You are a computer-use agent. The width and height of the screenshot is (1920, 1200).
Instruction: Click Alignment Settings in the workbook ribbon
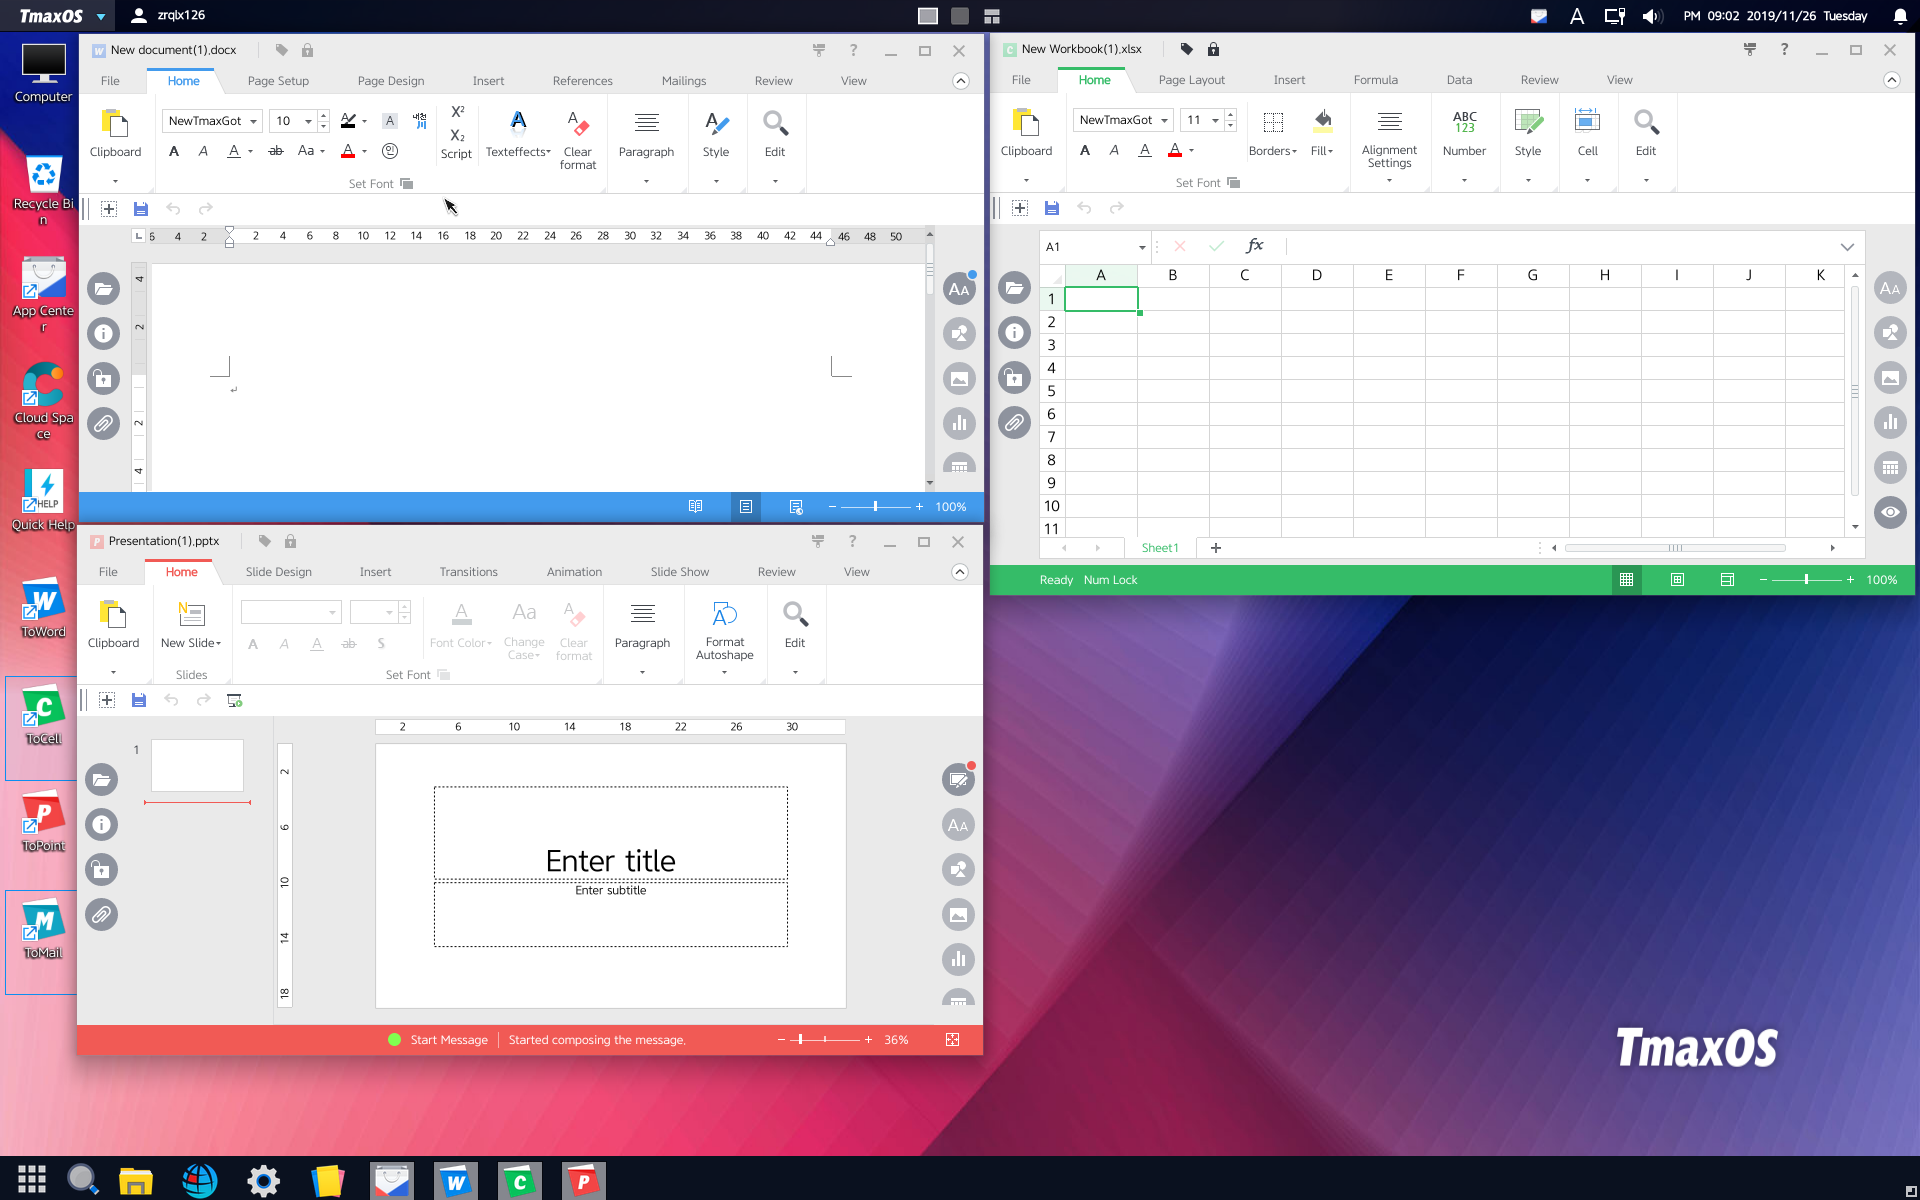pos(1389,140)
